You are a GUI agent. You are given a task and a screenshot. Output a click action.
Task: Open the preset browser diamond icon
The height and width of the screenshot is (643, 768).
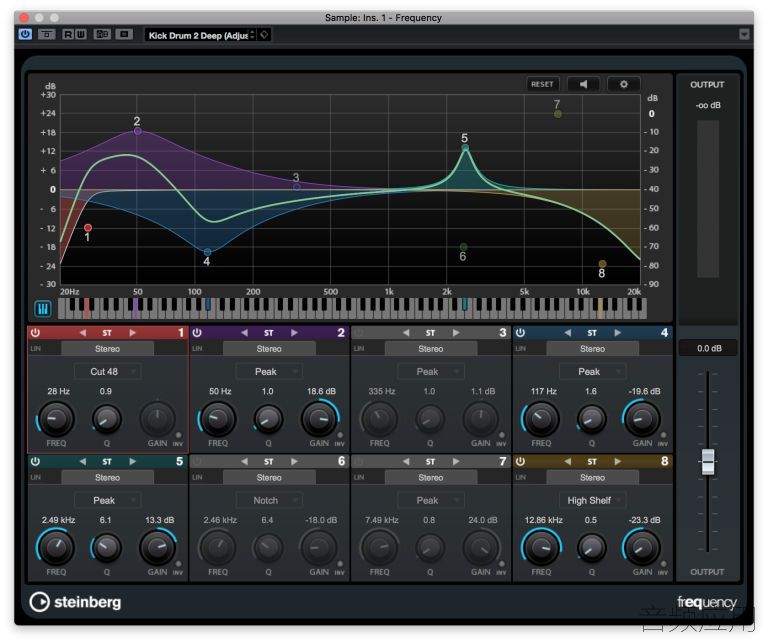[x=264, y=35]
